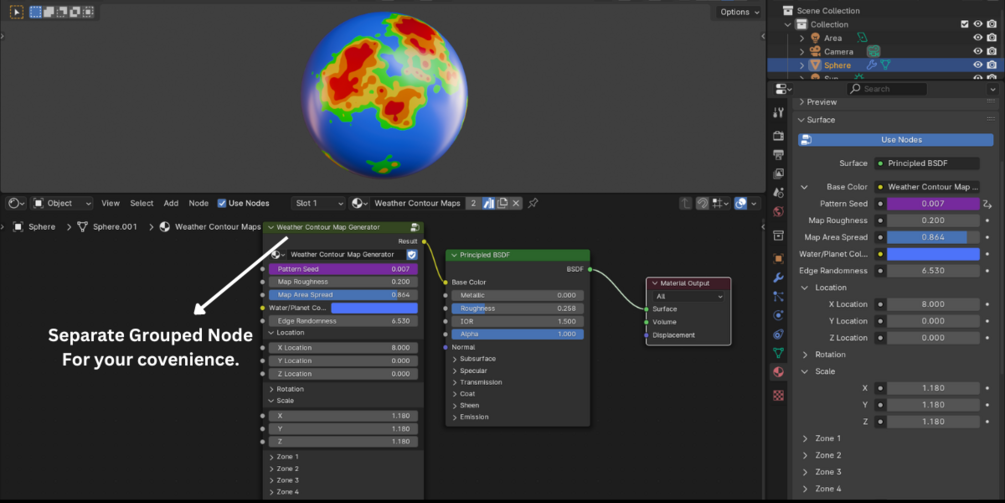Open the Physics properties tab
This screenshot has height=503, width=1005.
pyautogui.click(x=778, y=315)
